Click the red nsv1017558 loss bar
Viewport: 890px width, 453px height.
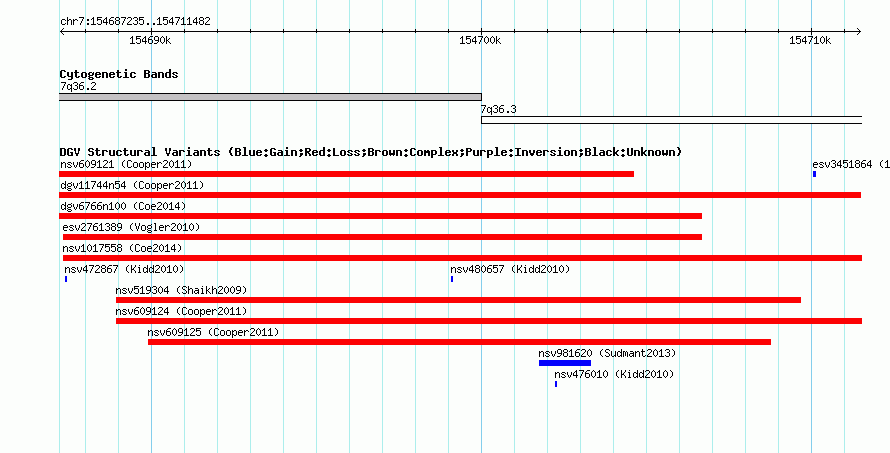pos(463,258)
